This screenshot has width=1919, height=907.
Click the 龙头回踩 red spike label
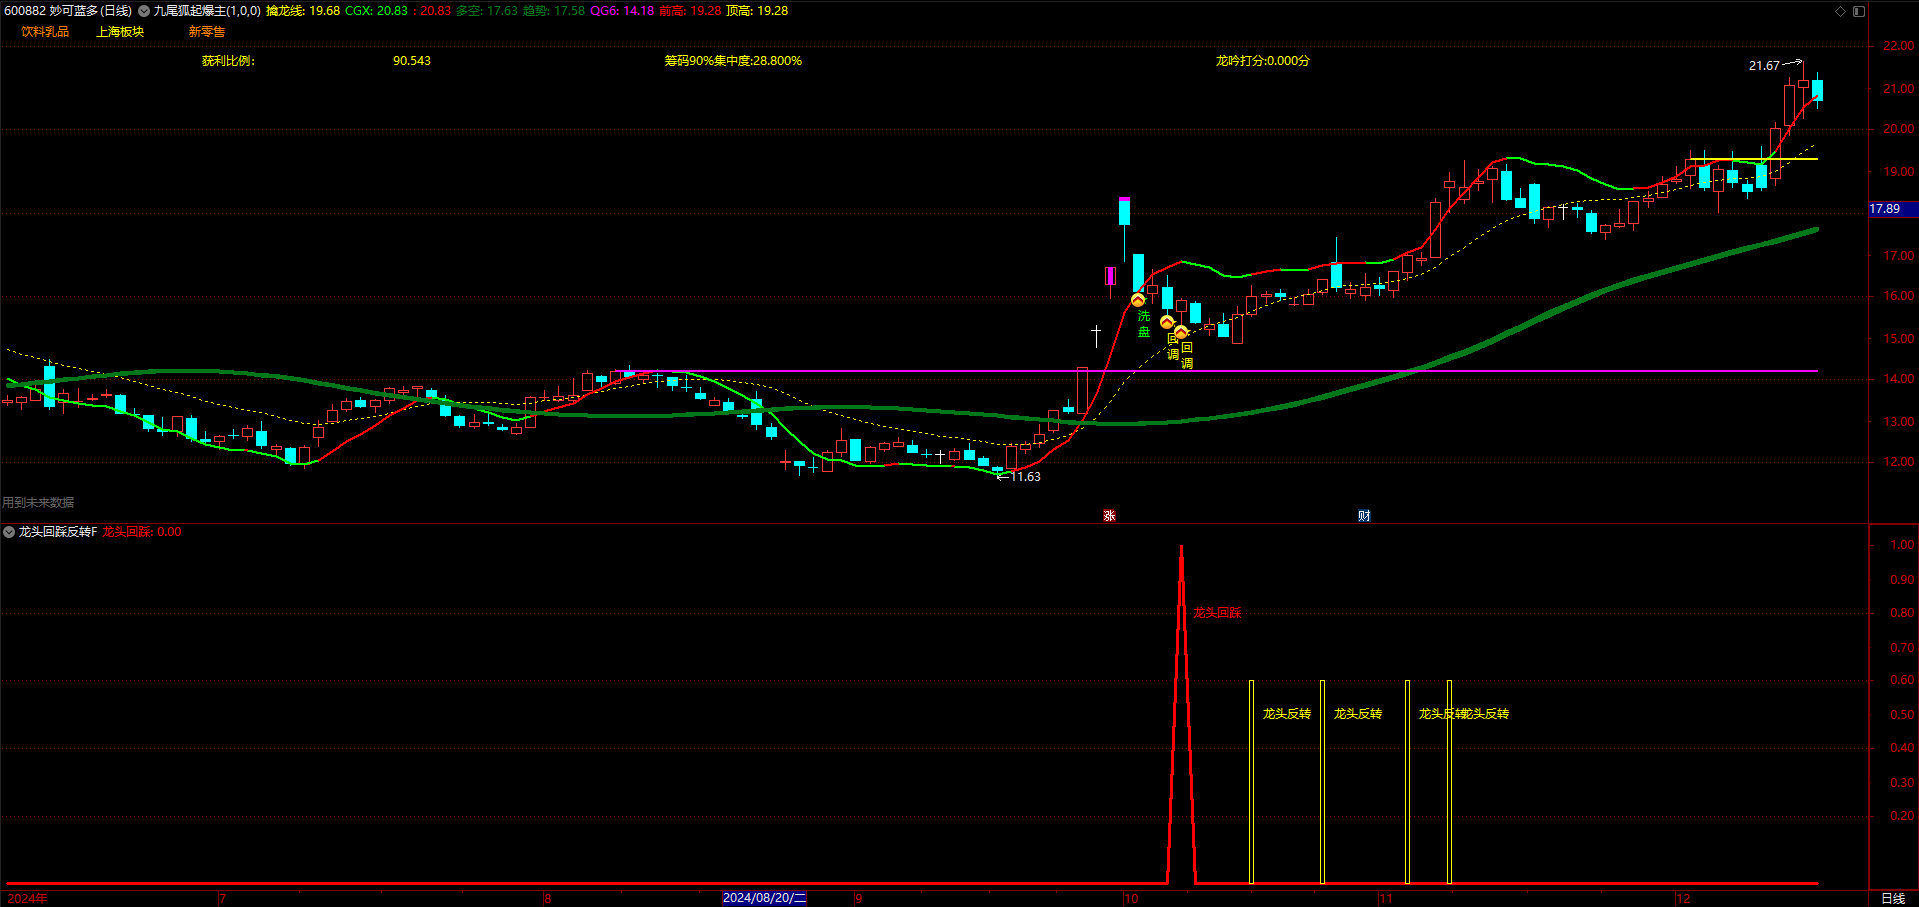(1217, 613)
